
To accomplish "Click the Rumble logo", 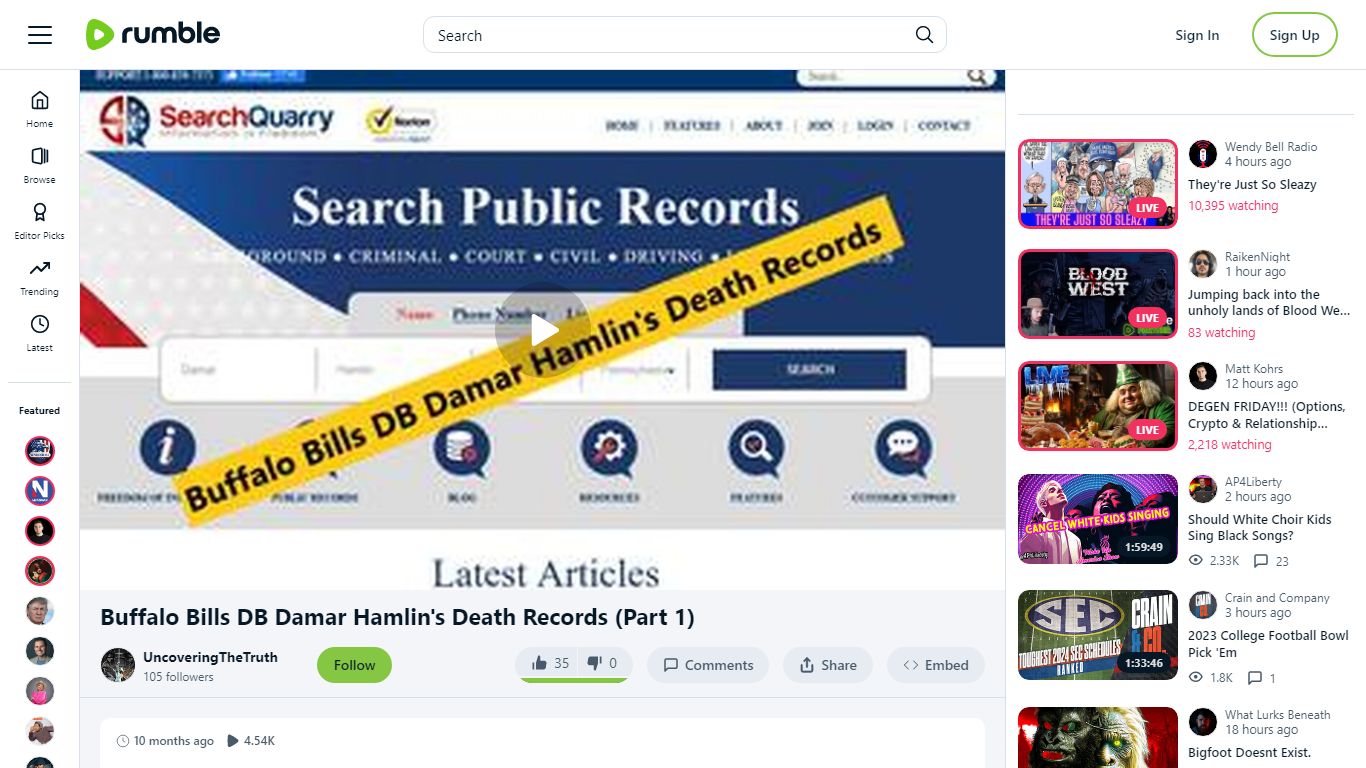I will [153, 35].
